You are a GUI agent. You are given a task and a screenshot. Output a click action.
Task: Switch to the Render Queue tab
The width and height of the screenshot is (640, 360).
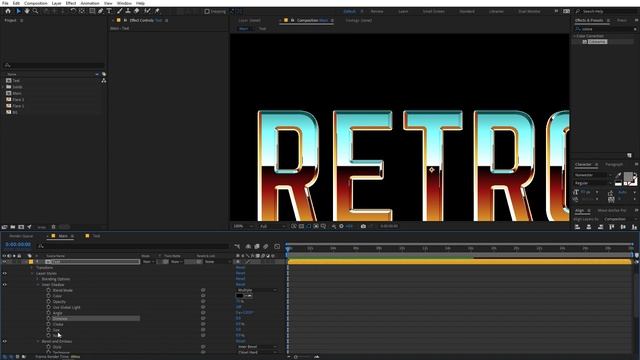click(x=21, y=236)
